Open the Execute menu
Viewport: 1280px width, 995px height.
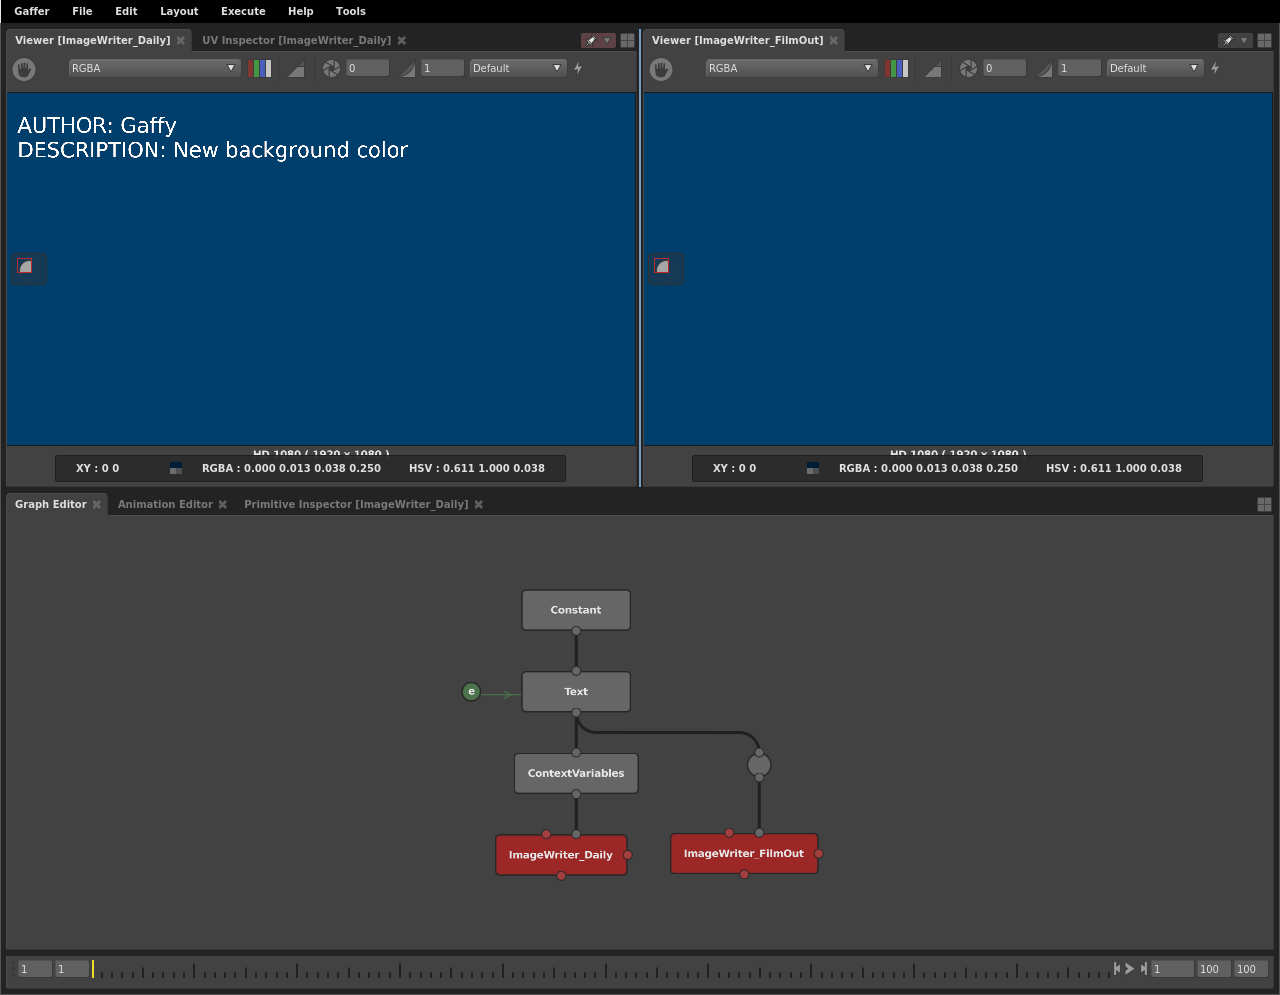[243, 11]
